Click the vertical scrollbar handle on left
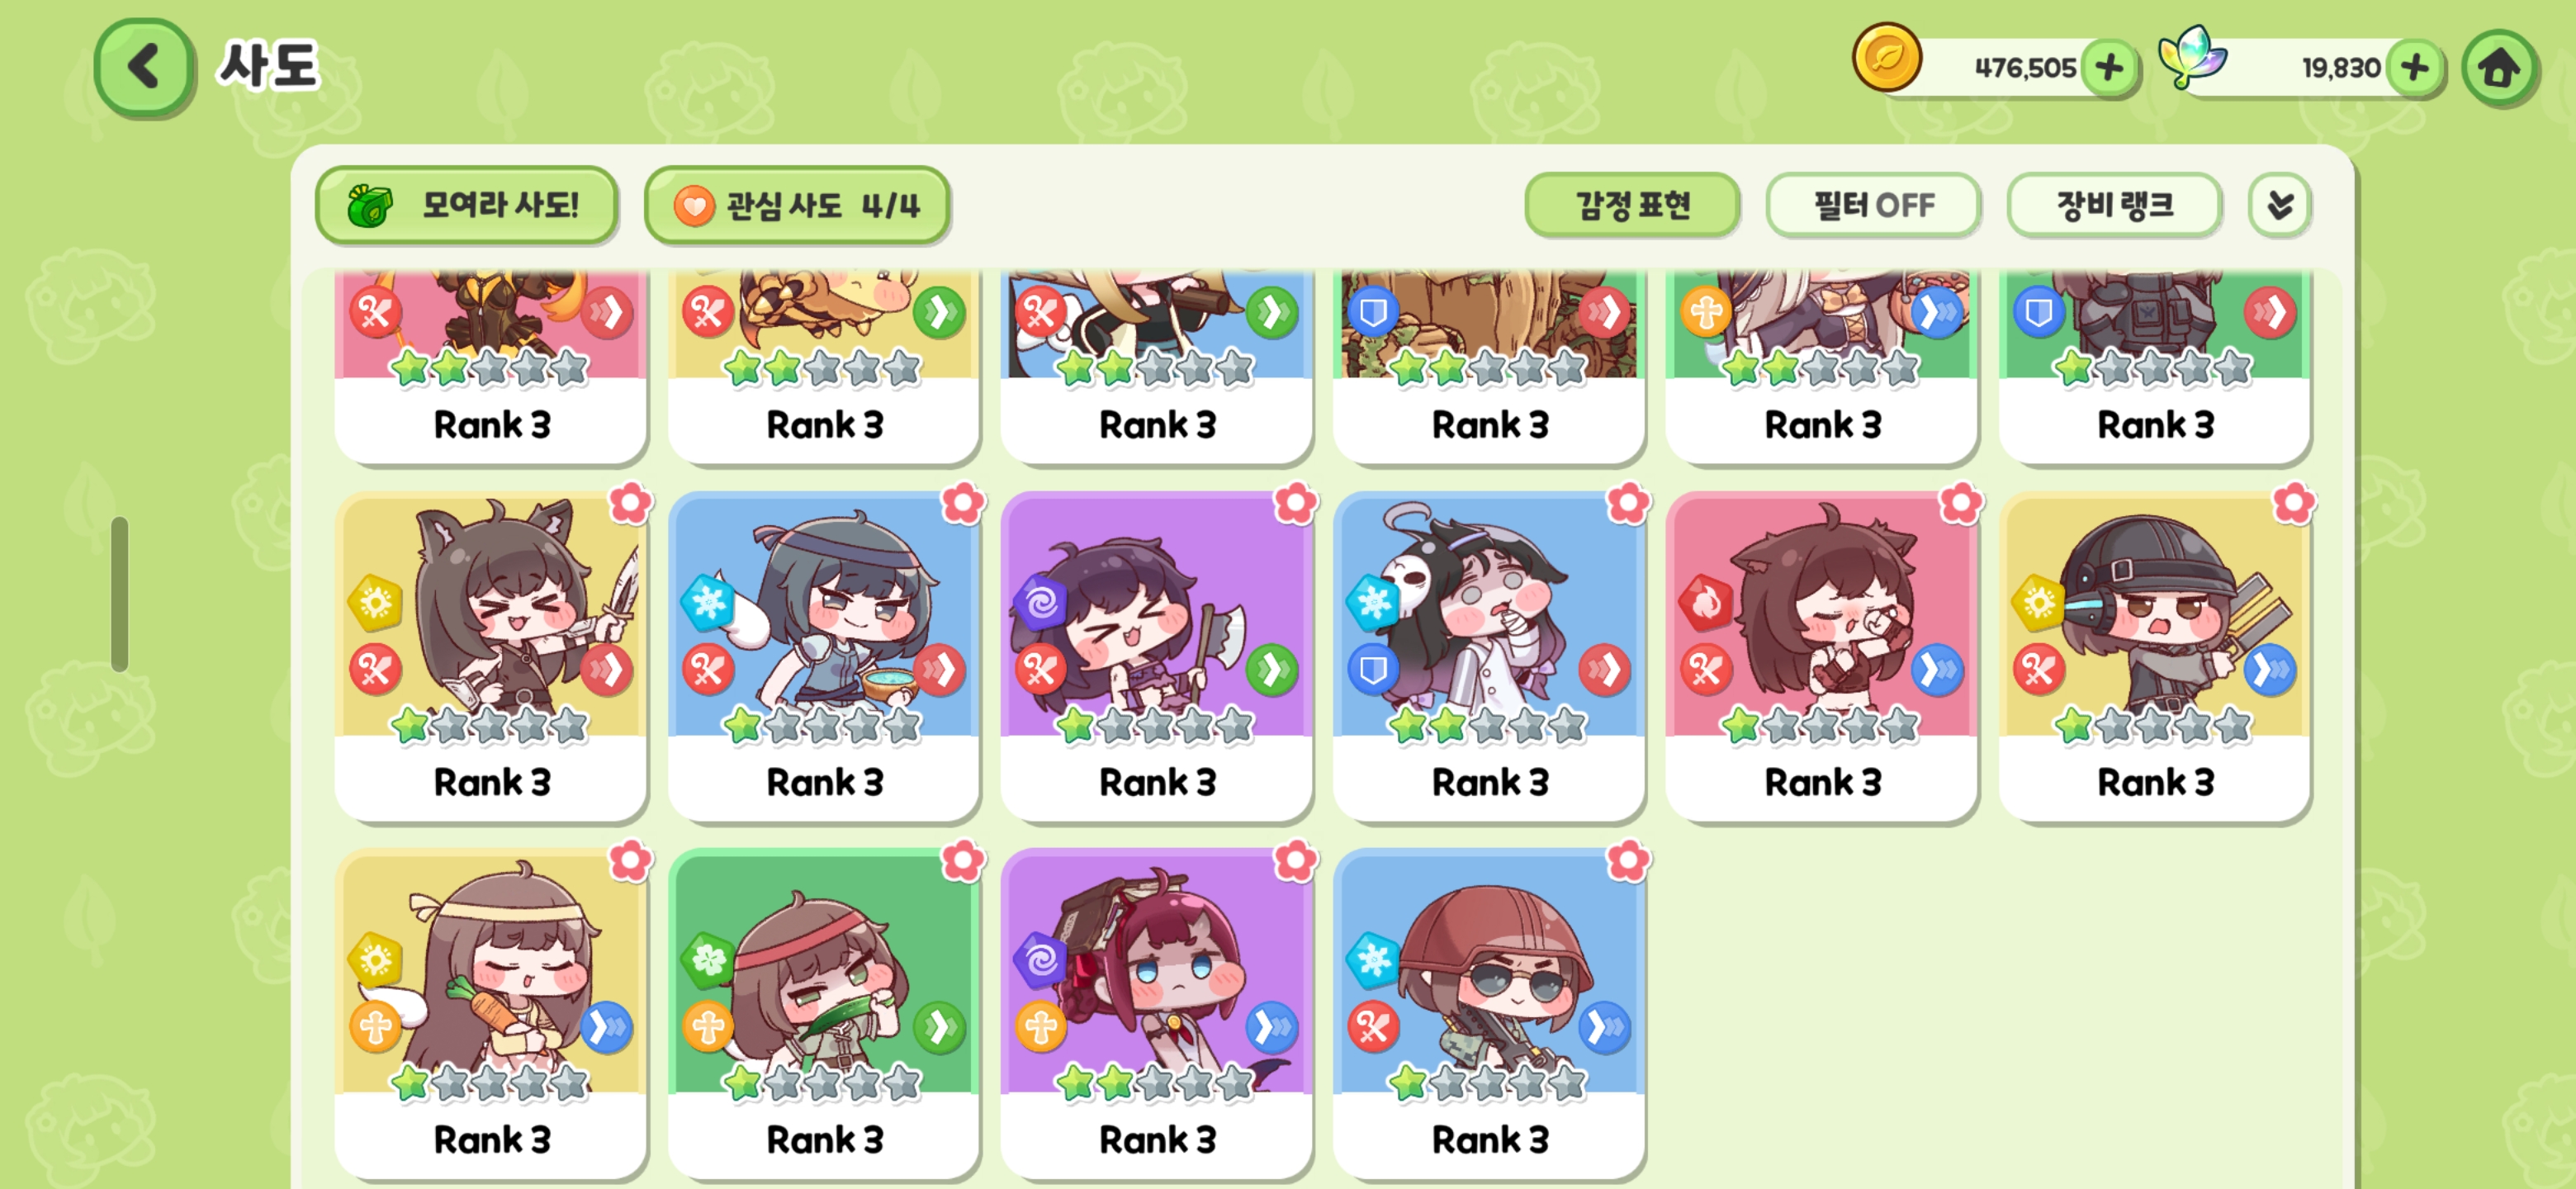Image resolution: width=2576 pixels, height=1189 pixels. (x=120, y=593)
